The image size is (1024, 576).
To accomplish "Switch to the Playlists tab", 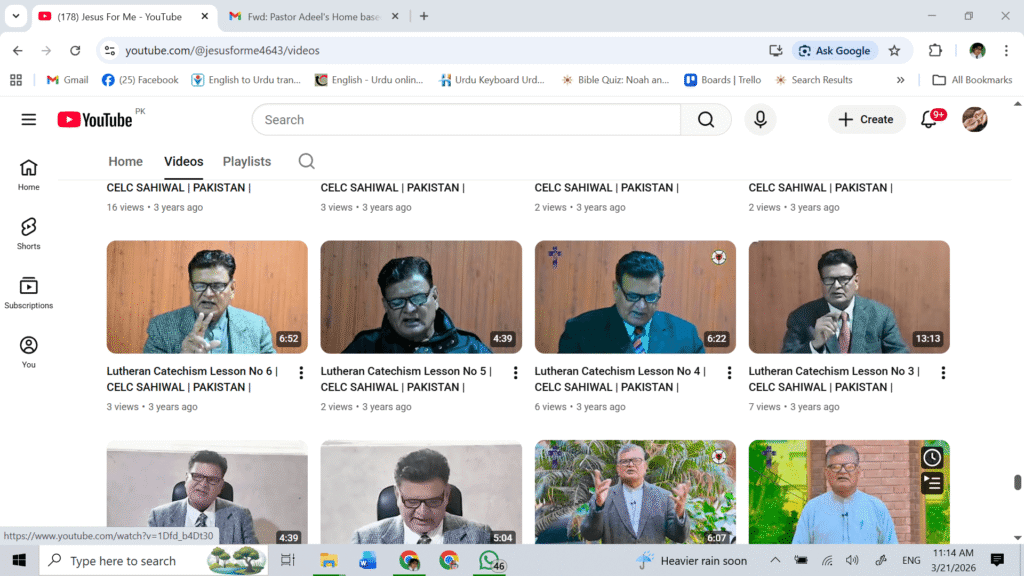I will click(x=247, y=161).
